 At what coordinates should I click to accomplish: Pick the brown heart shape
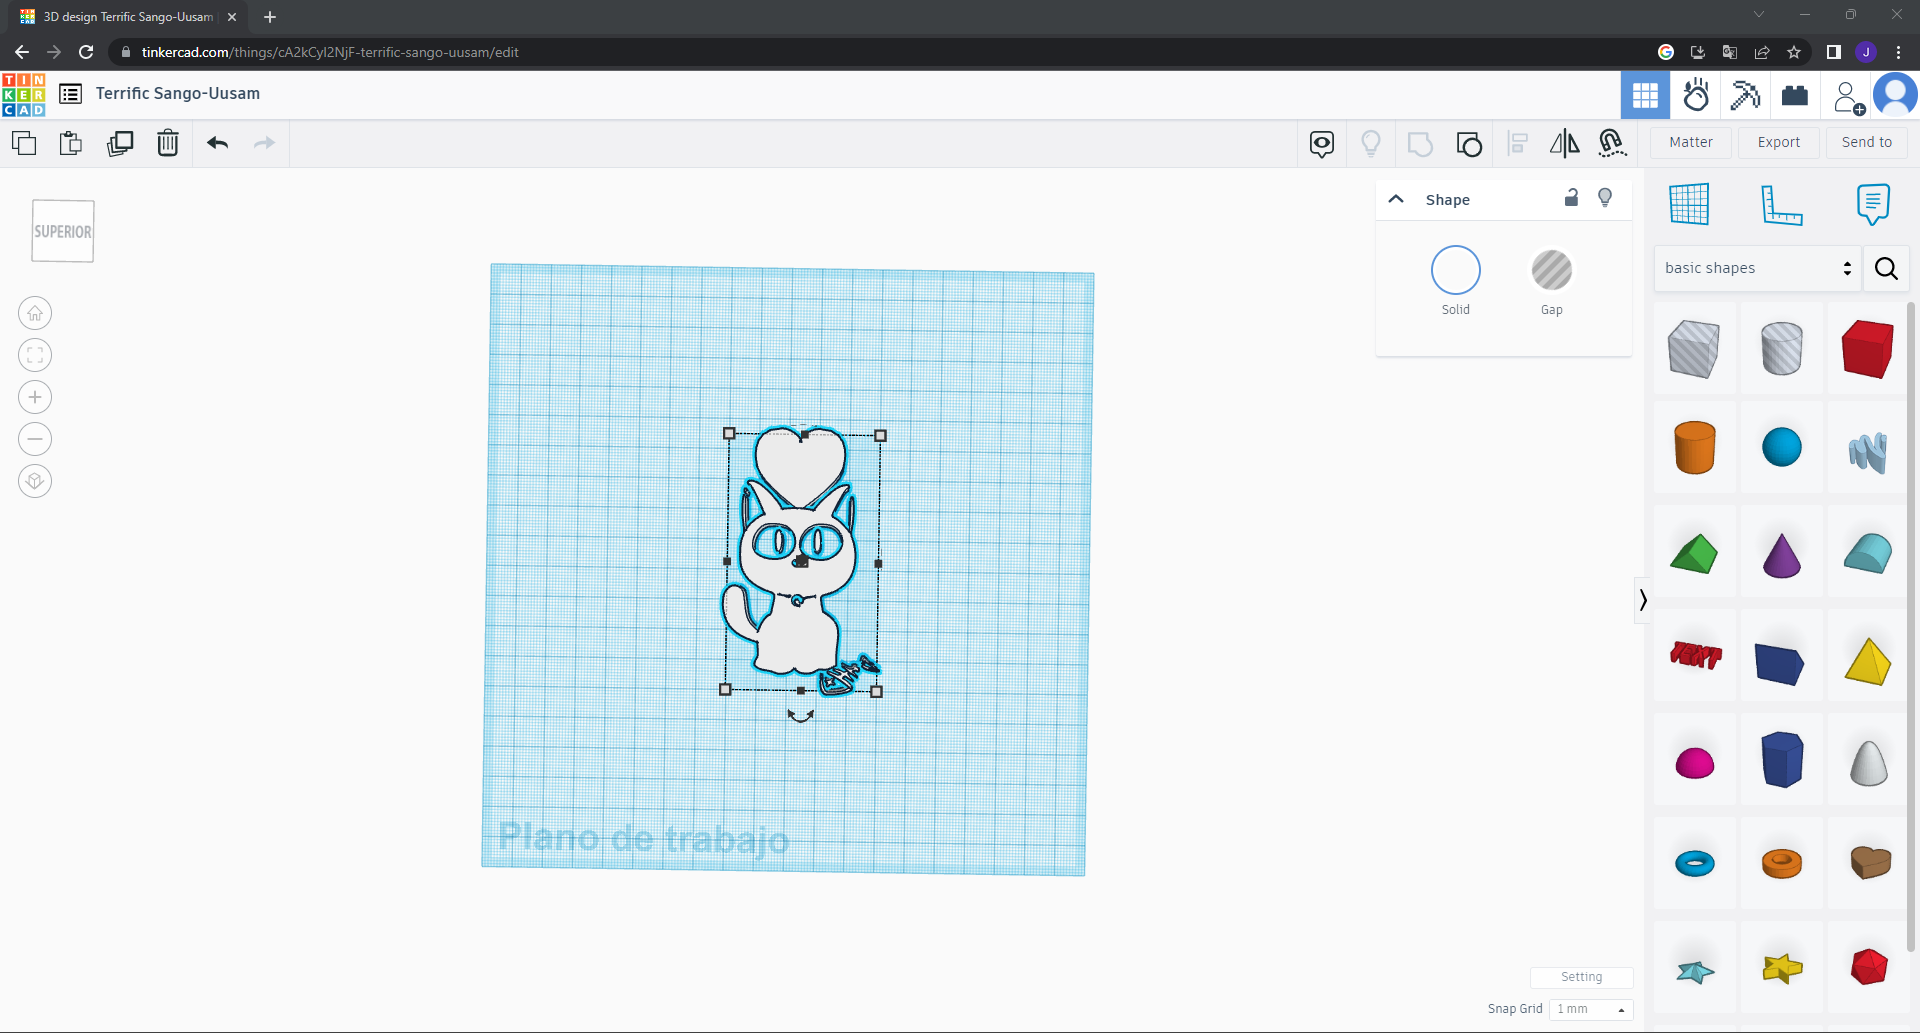(1870, 862)
